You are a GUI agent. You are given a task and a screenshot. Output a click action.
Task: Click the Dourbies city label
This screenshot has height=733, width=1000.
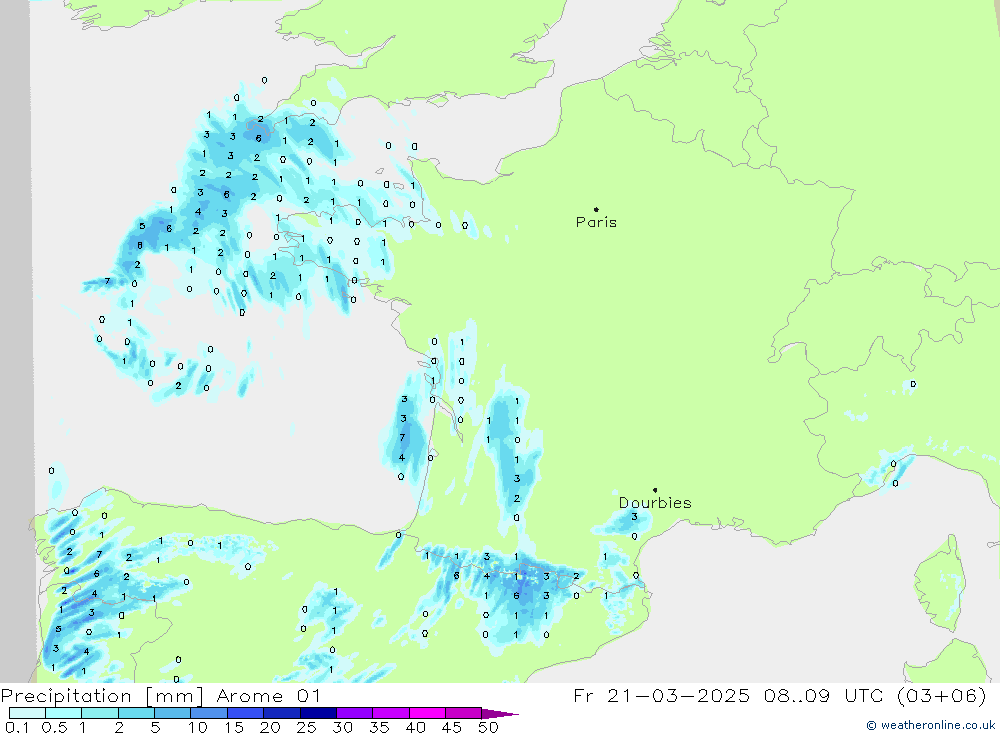click(655, 503)
